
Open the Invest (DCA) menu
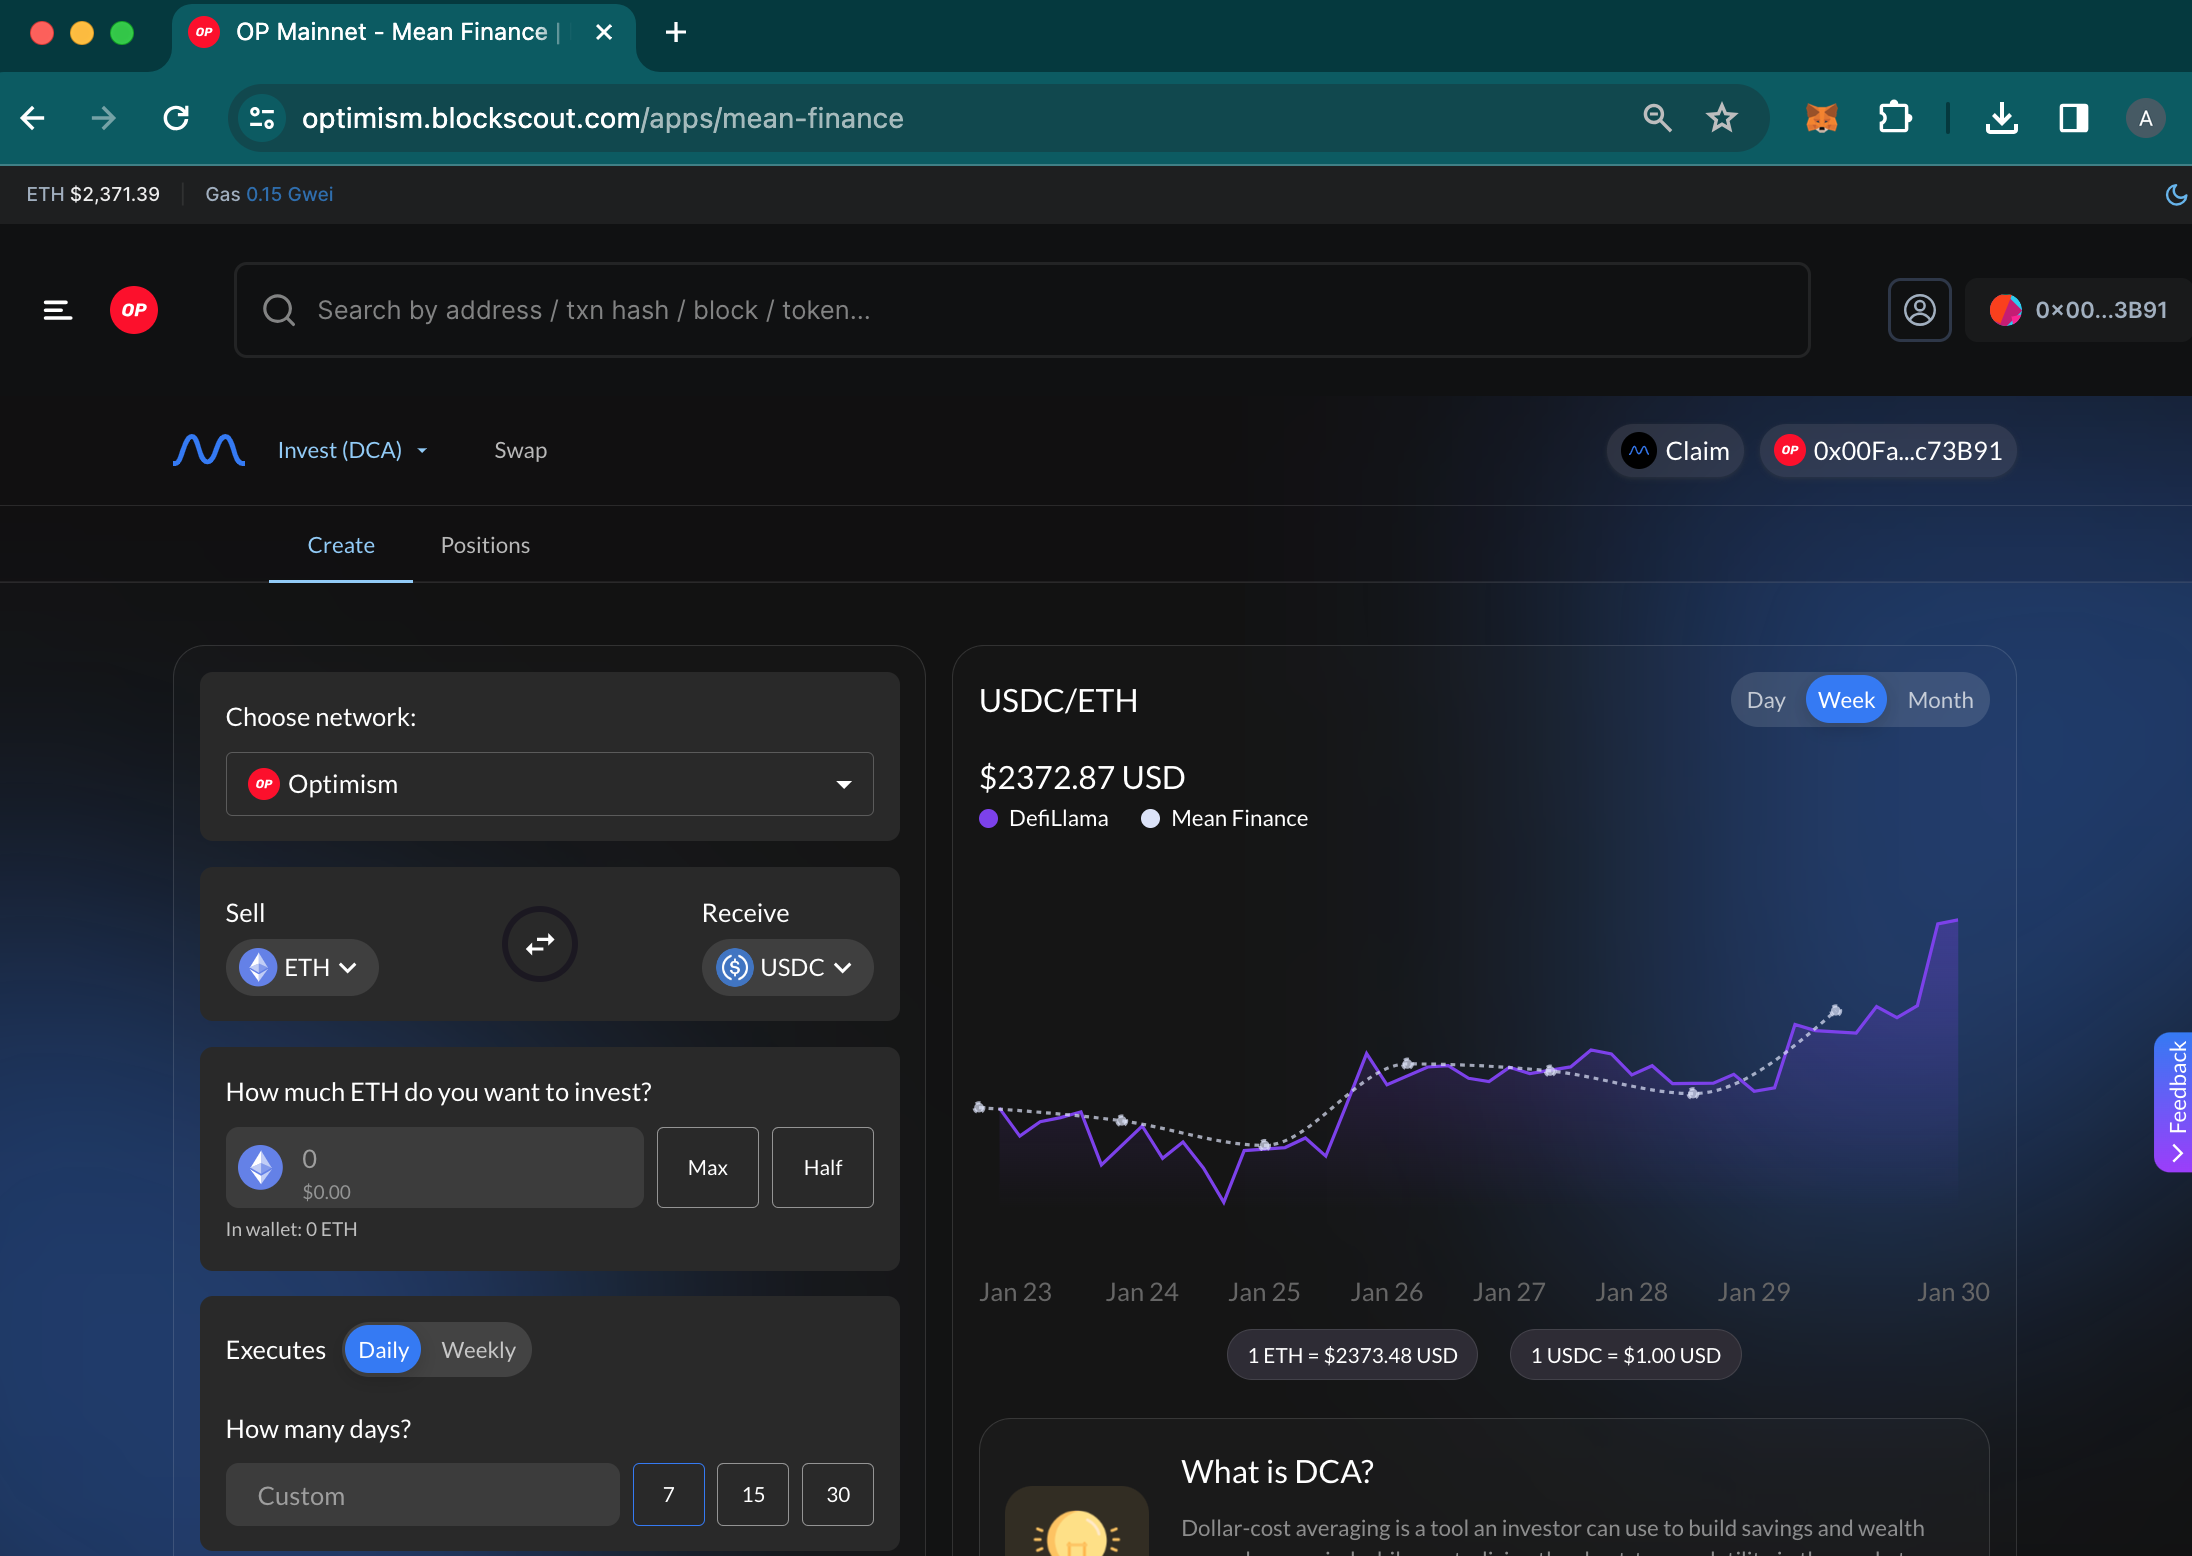[352, 450]
